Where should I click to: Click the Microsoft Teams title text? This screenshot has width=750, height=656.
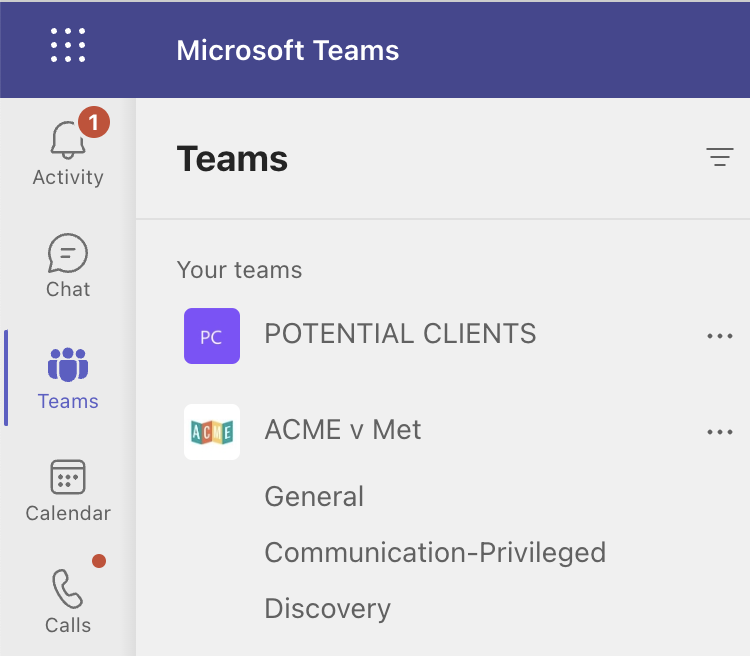(287, 50)
